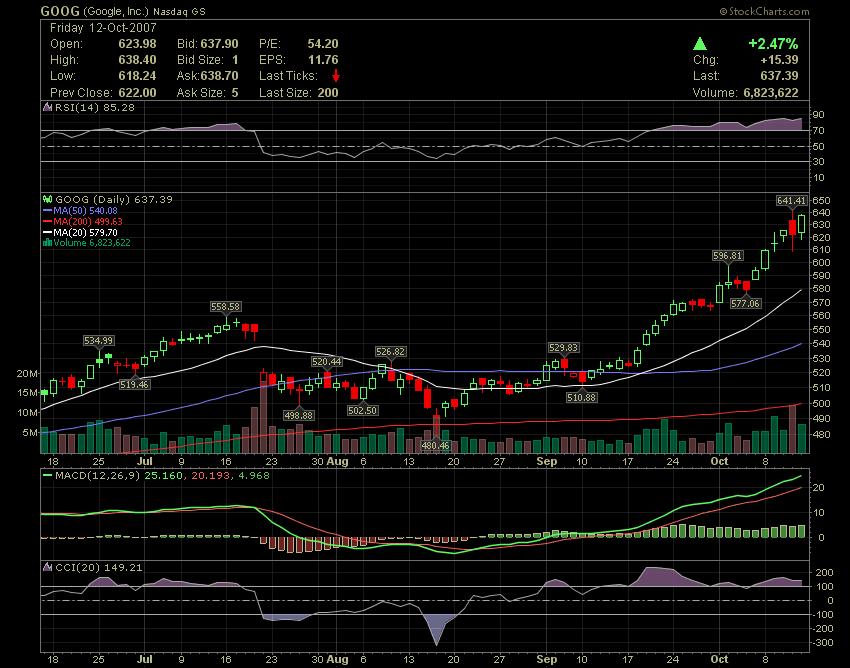Viewport: 850px width, 668px height.
Task: Click the green up triangle near +2.47%
Action: (x=700, y=43)
